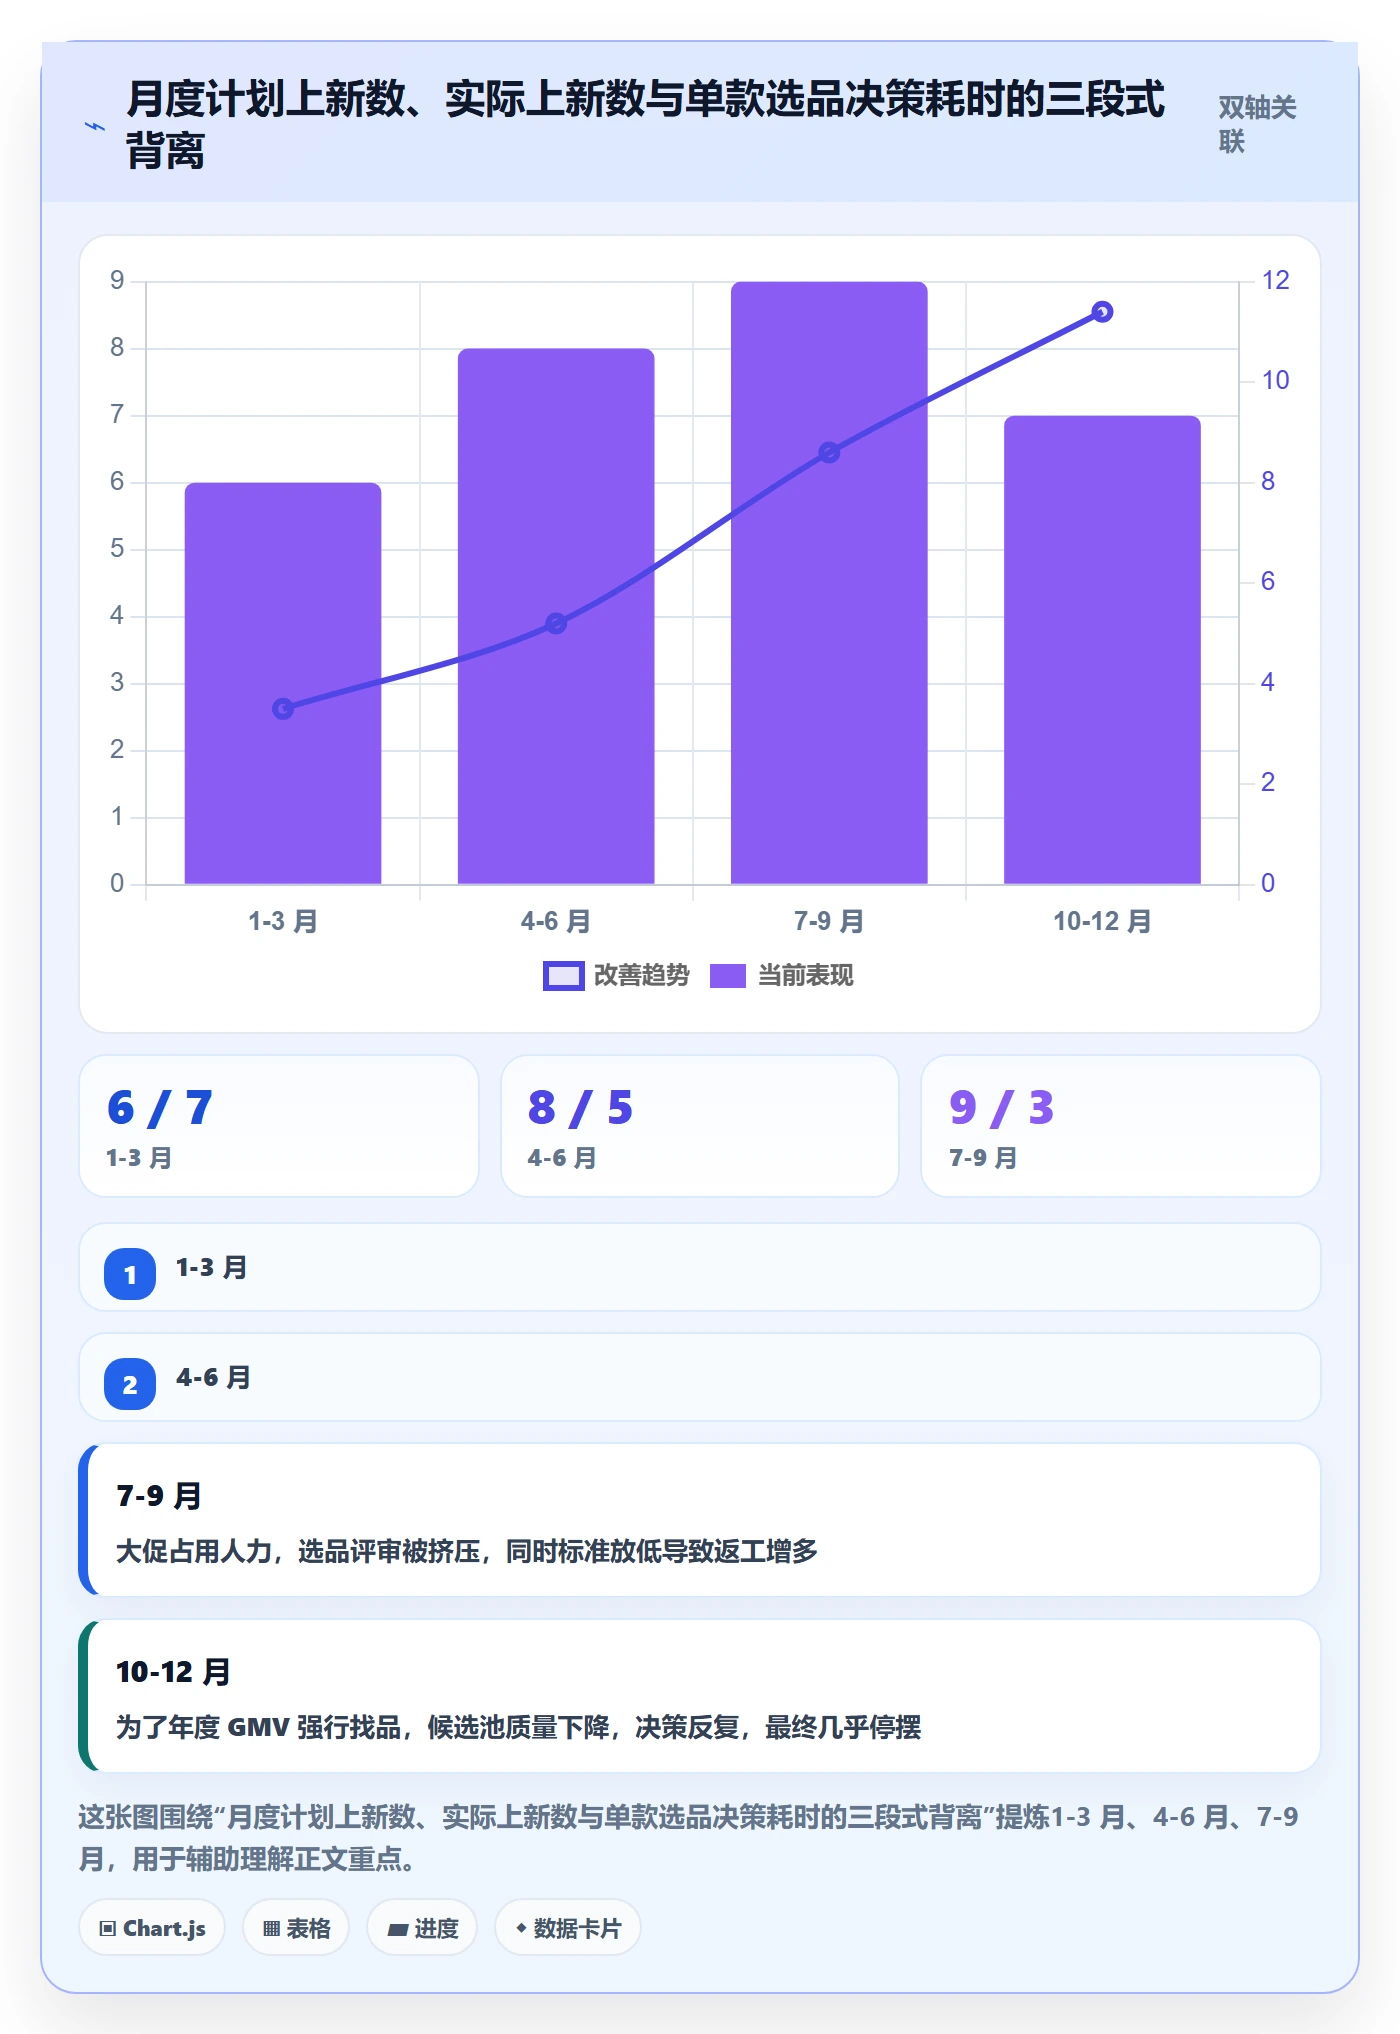Click the 7-9 月 card heading above 大促占用人力
The width and height of the screenshot is (1400, 2034).
(159, 1496)
